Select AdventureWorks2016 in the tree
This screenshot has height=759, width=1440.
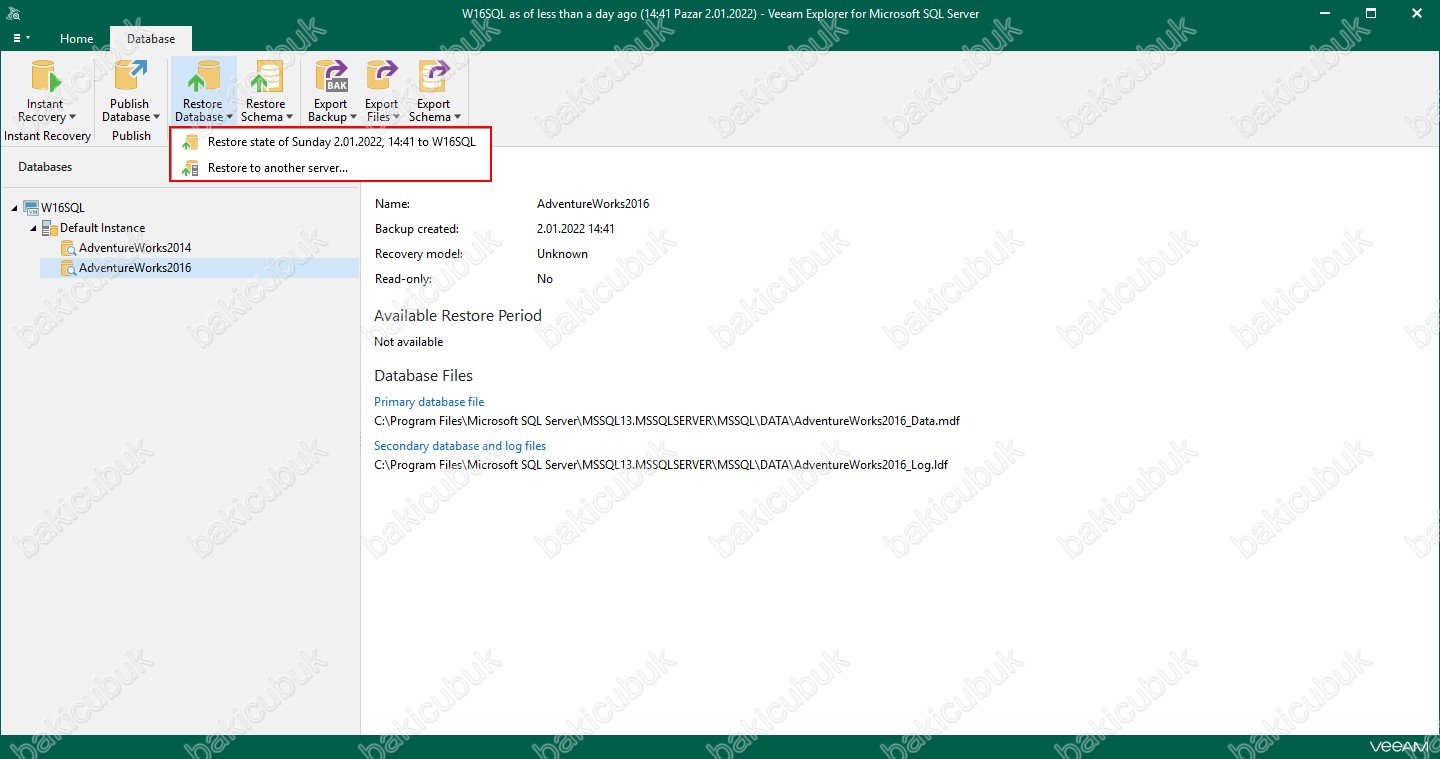135,268
